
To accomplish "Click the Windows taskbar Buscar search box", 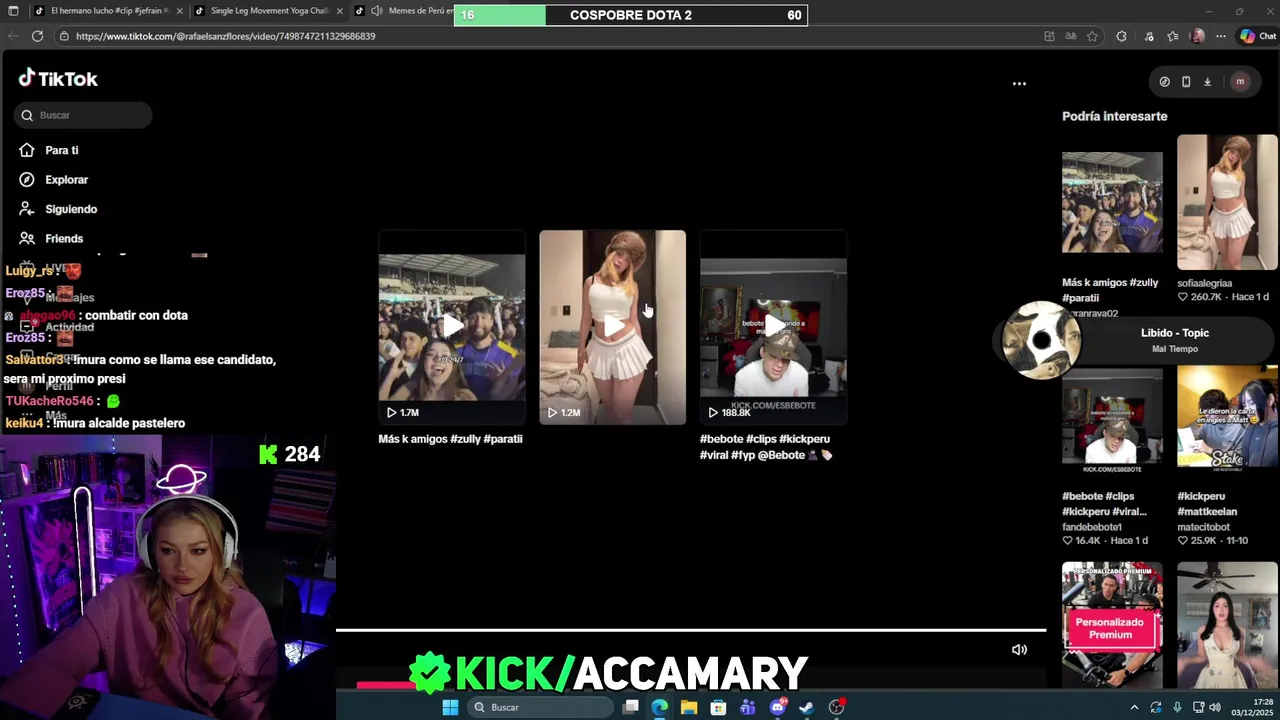I will (x=542, y=707).
